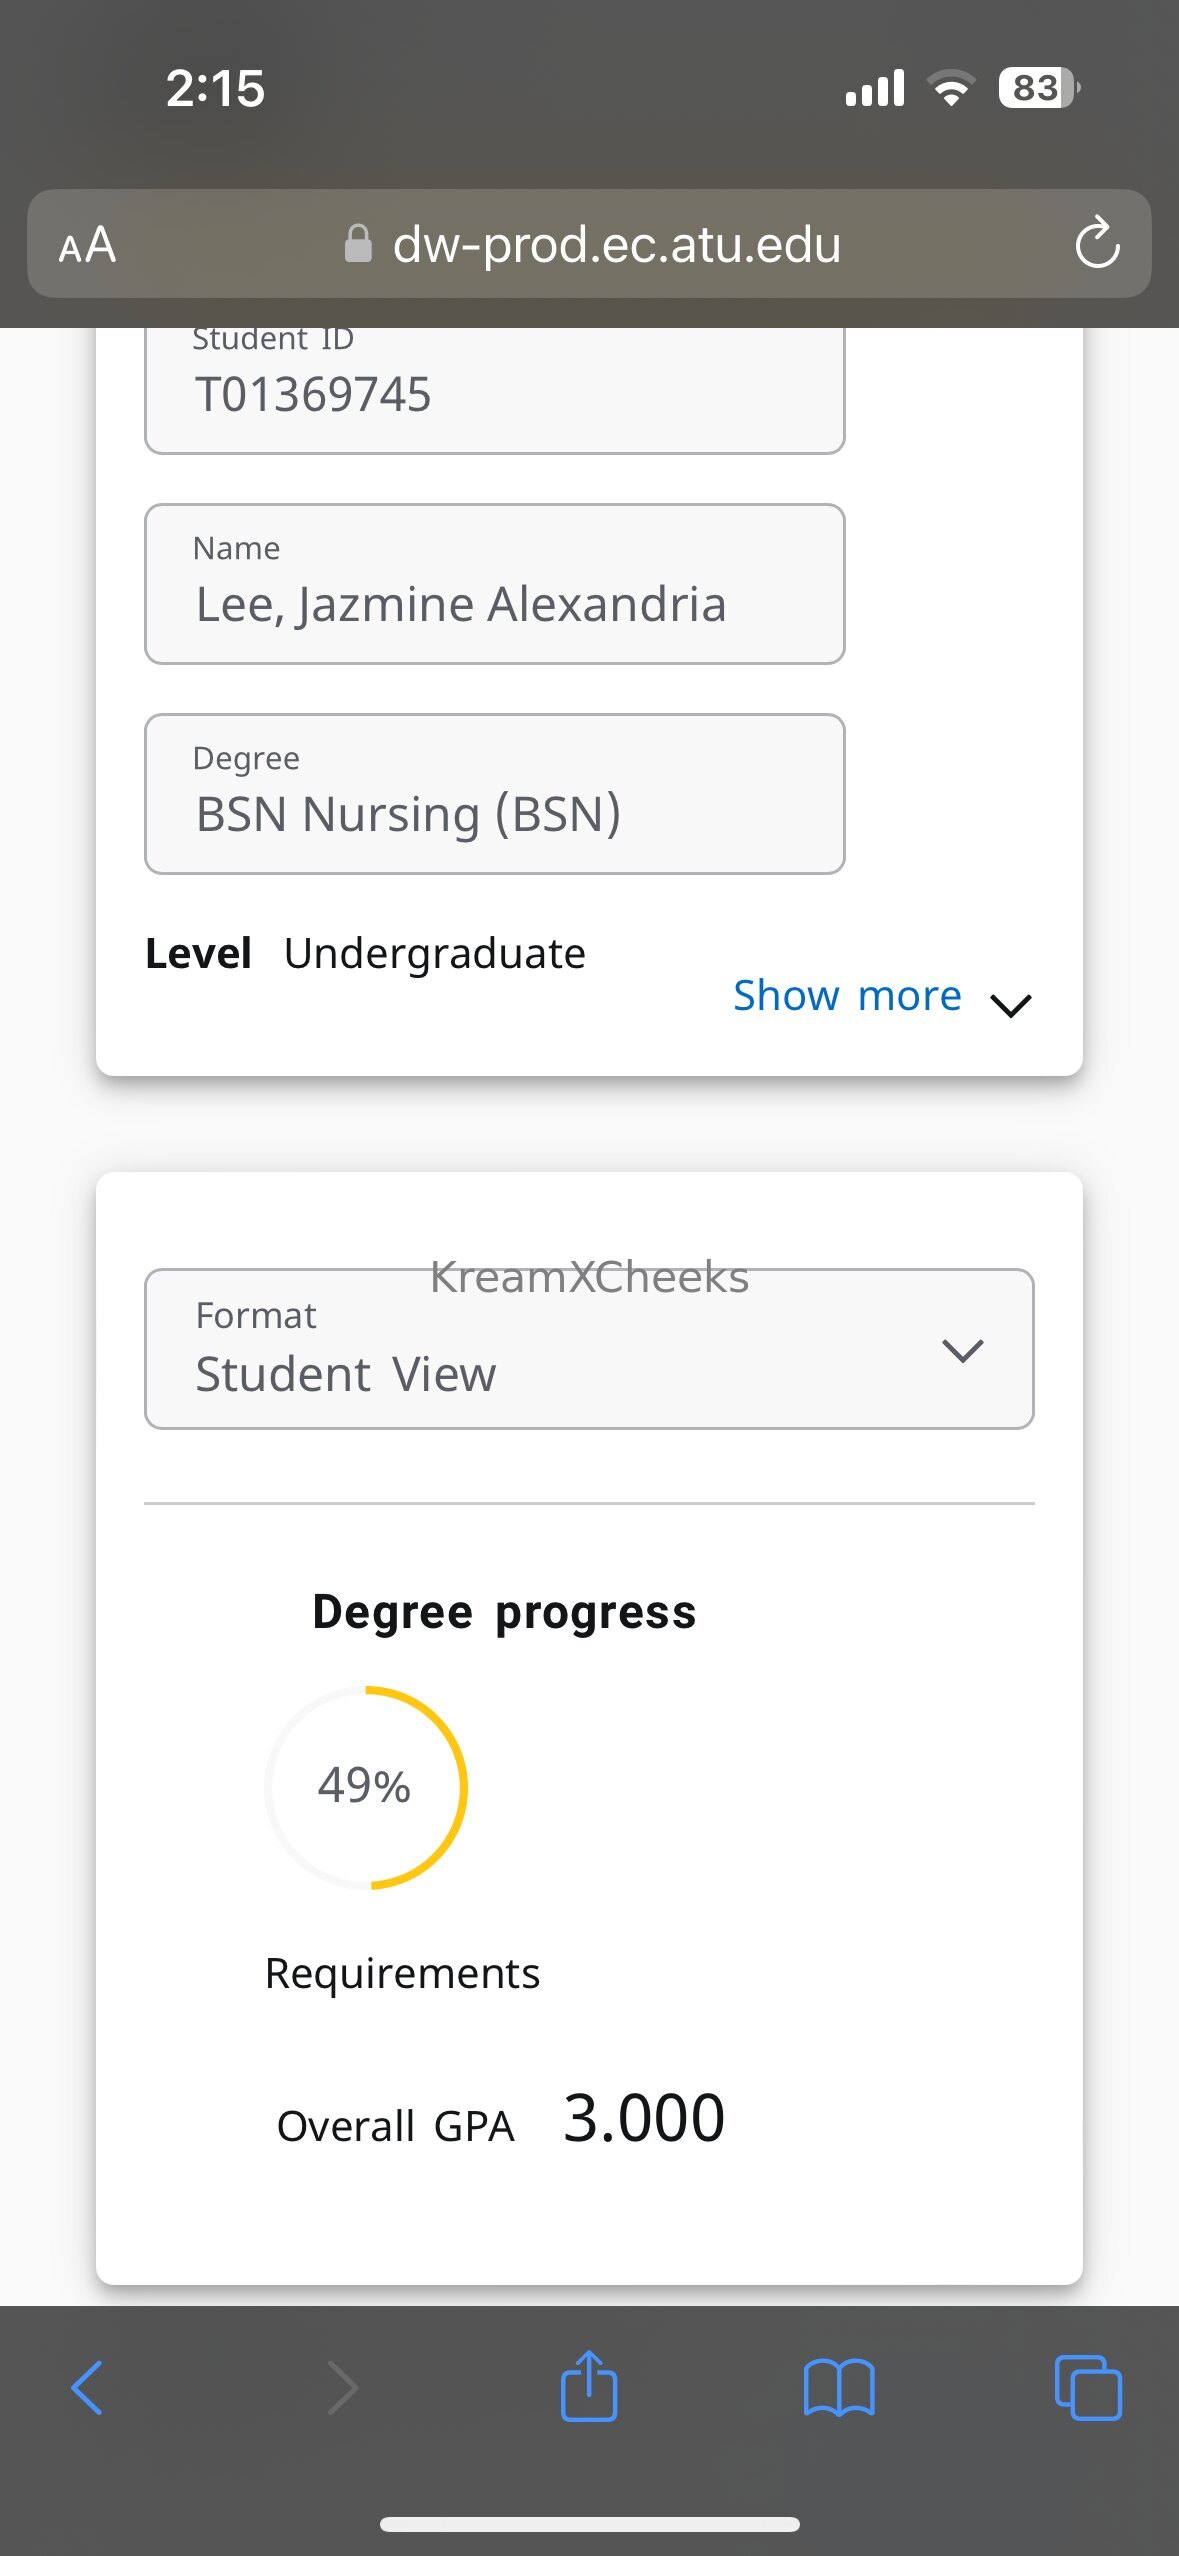Image resolution: width=1179 pixels, height=2556 pixels.
Task: Tap the padlock icon in address bar
Action: (358, 243)
